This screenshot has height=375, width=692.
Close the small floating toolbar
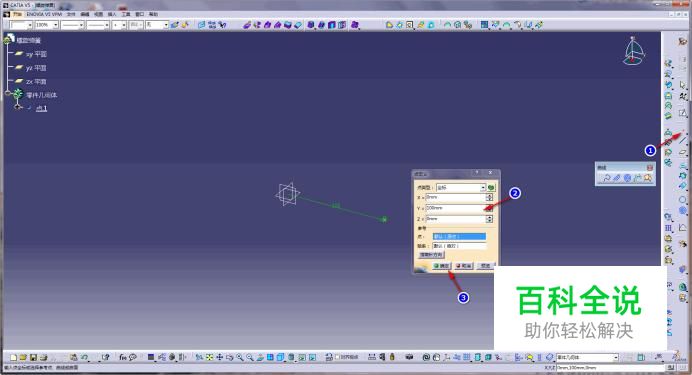[650, 167]
